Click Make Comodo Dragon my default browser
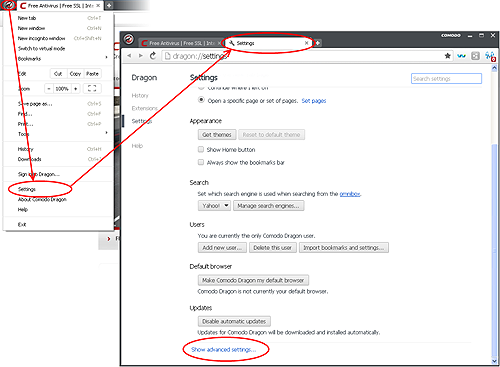The height and width of the screenshot is (367, 500). click(253, 280)
